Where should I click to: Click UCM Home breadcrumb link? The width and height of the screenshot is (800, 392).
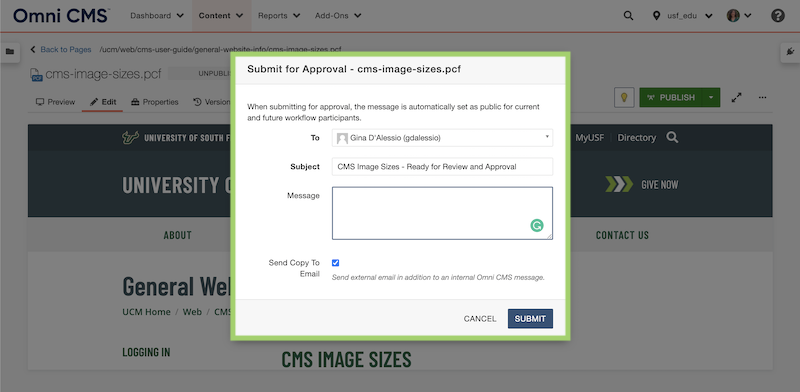pos(146,312)
